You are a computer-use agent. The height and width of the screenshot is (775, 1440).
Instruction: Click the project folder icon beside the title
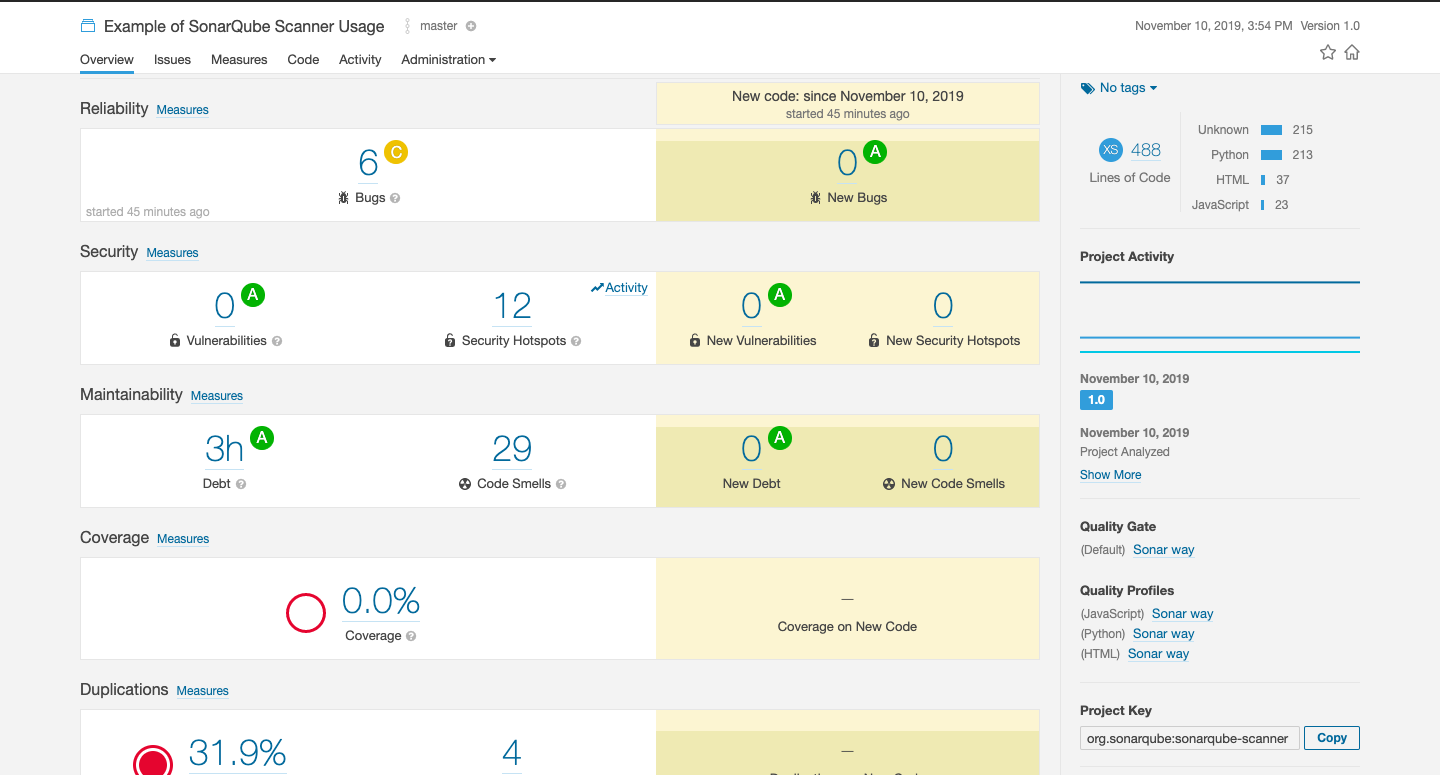pyautogui.click(x=88, y=26)
